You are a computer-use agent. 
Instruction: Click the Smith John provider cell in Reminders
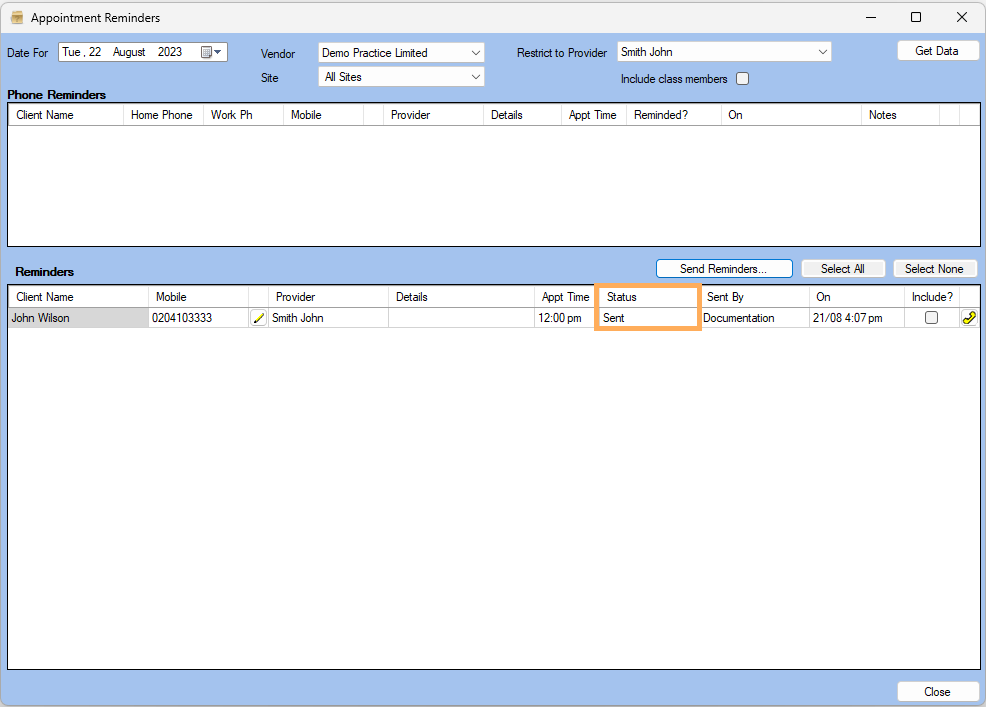[x=328, y=318]
